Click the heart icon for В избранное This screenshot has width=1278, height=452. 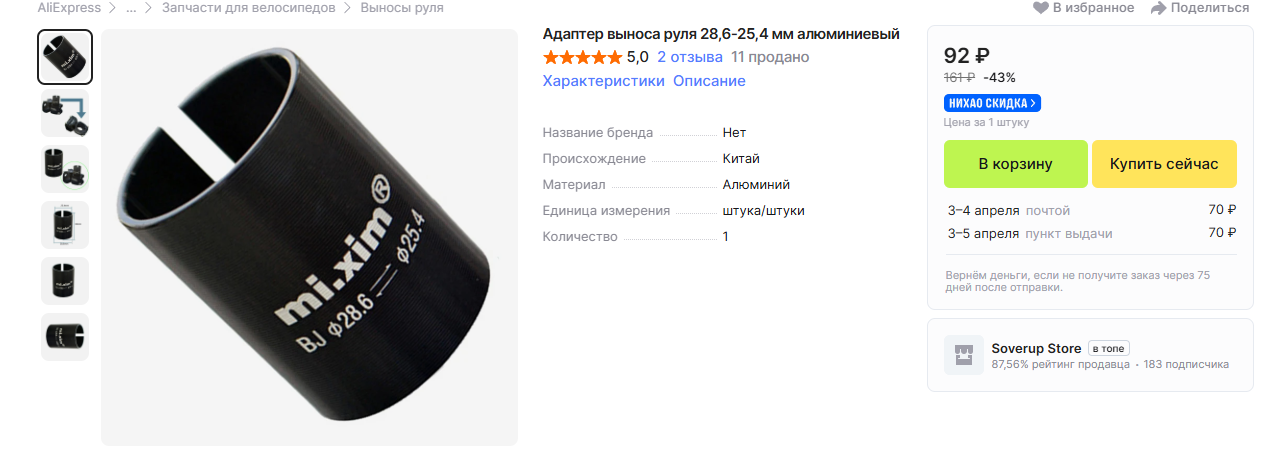point(1040,8)
